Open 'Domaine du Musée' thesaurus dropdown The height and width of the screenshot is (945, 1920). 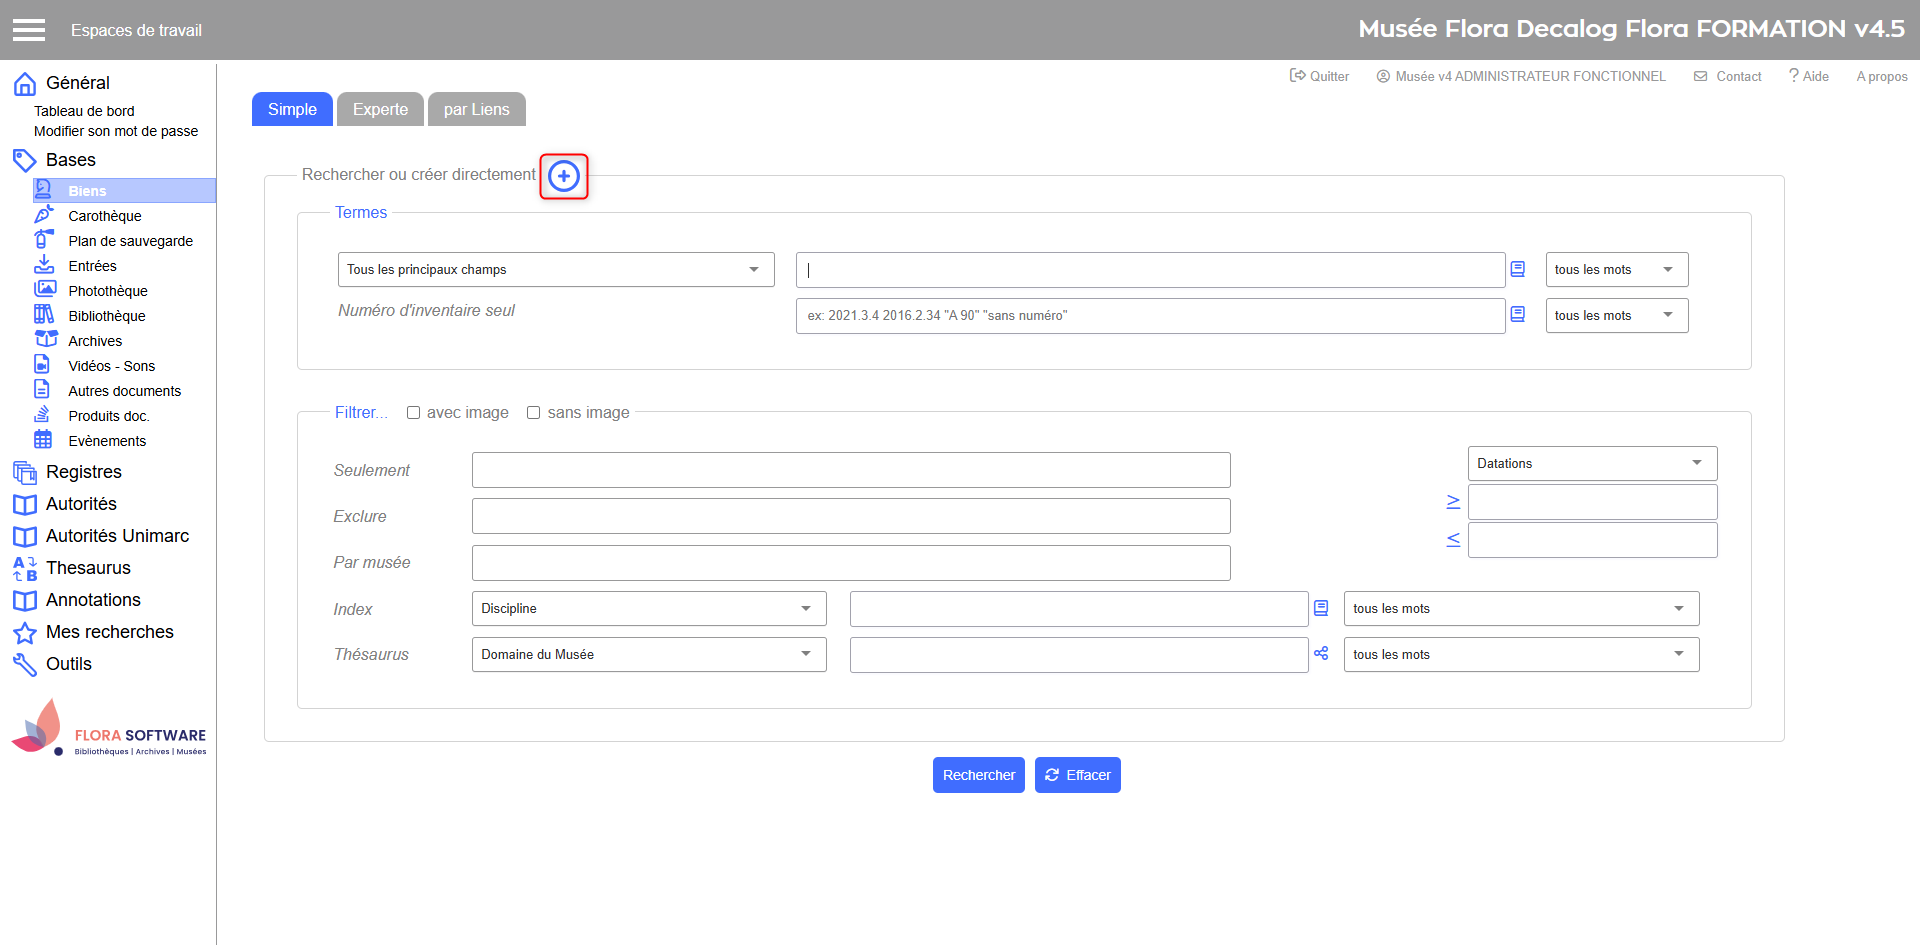pyautogui.click(x=648, y=655)
